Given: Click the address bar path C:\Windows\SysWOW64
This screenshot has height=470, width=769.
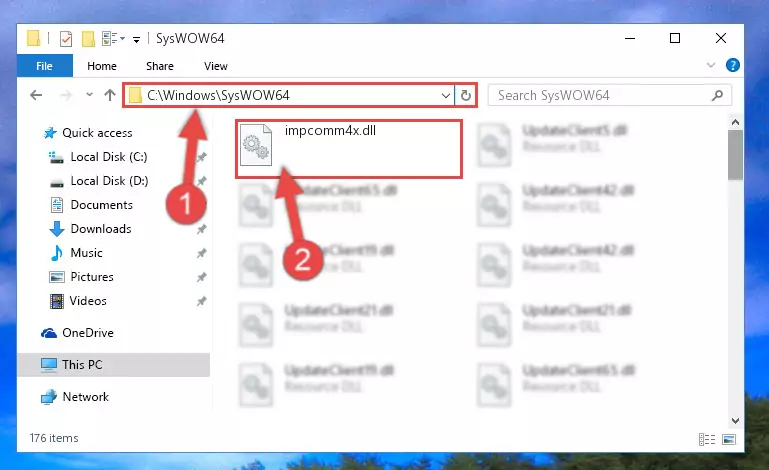Looking at the screenshot, I should coord(218,95).
